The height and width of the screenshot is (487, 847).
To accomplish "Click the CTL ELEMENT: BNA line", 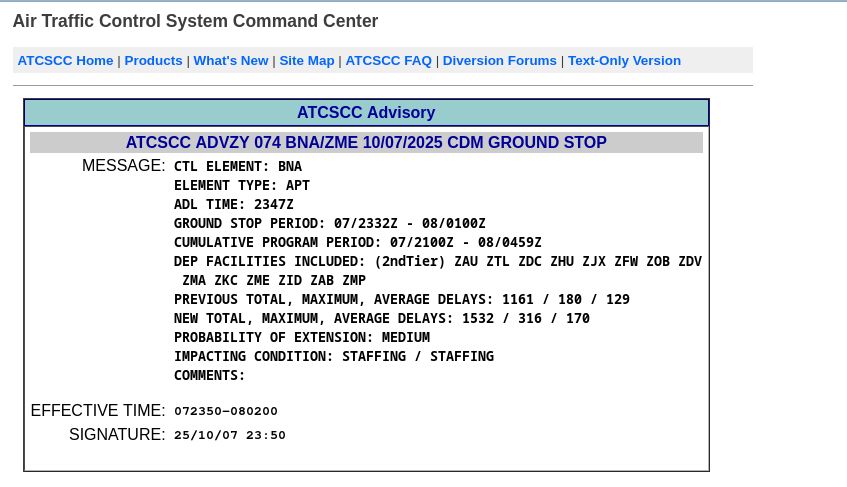I will (238, 166).
